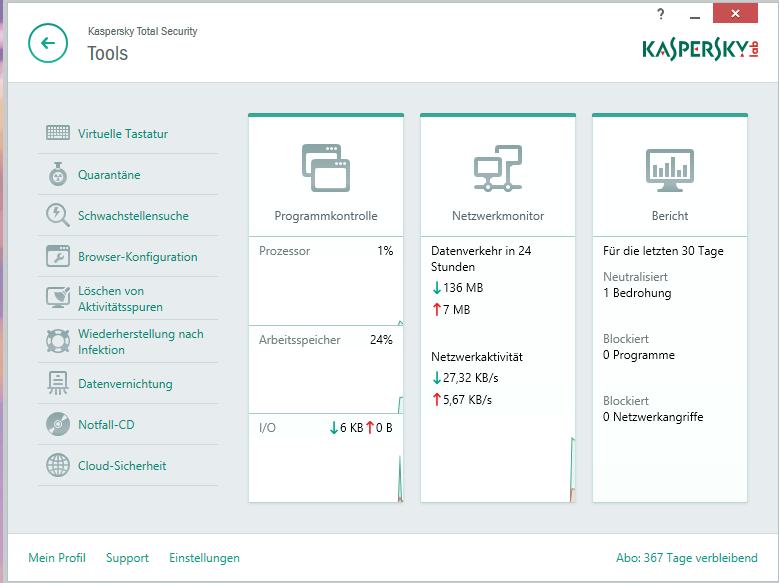Click the I/O 6 KB row

(326, 427)
